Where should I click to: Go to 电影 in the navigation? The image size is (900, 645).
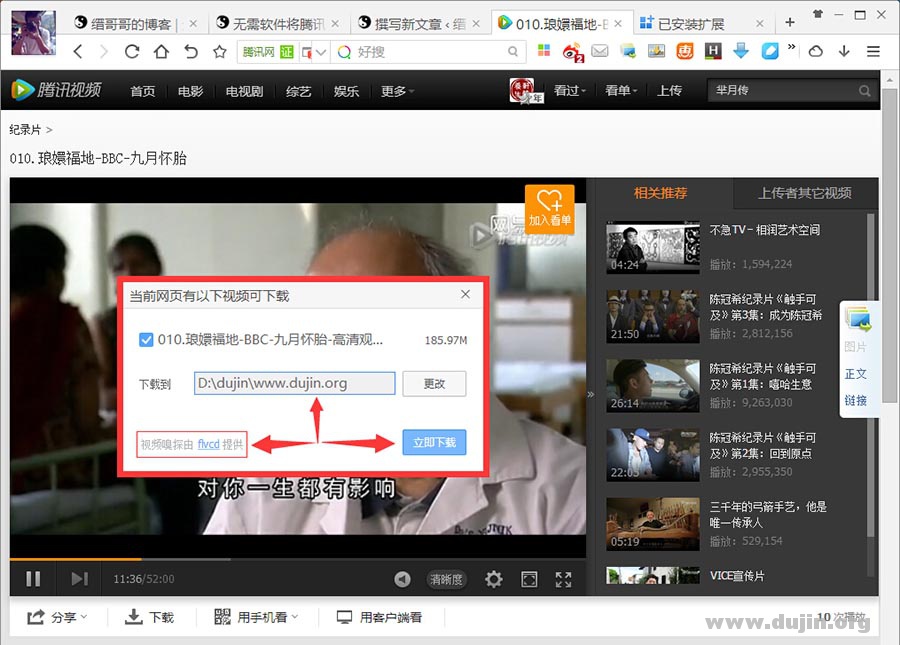tap(190, 91)
